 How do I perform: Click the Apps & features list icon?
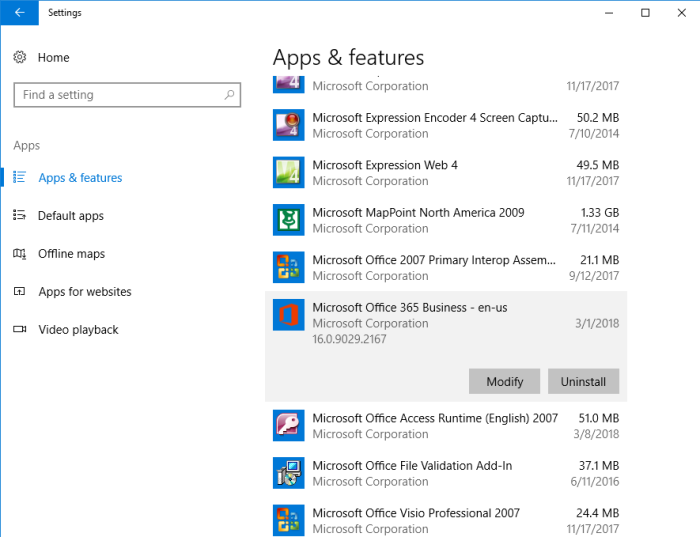(x=19, y=177)
